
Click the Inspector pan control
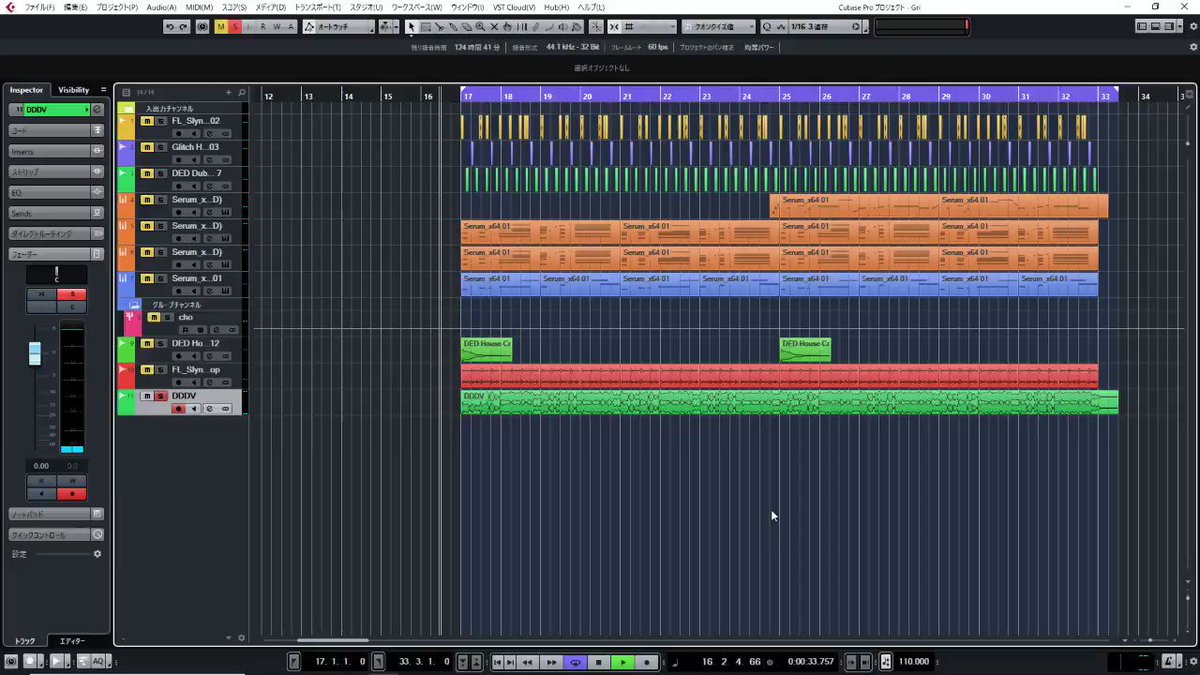(57, 274)
